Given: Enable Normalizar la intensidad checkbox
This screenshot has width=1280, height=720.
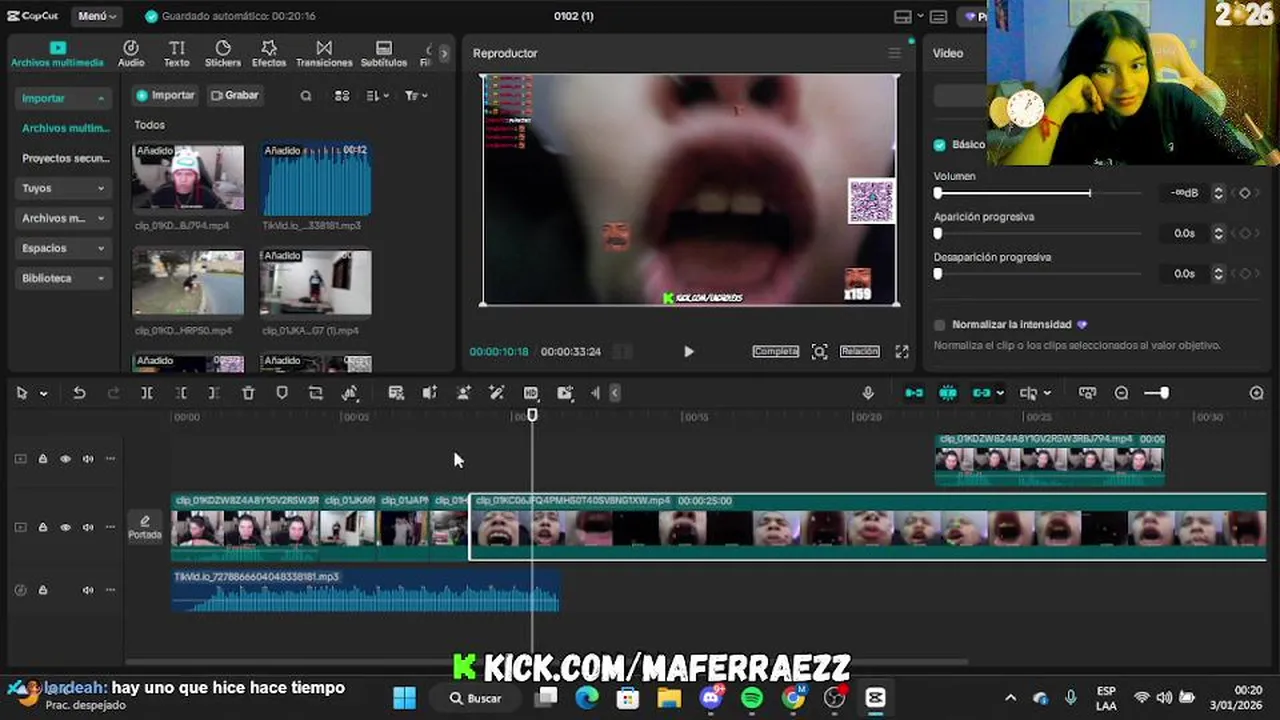Looking at the screenshot, I should (939, 325).
